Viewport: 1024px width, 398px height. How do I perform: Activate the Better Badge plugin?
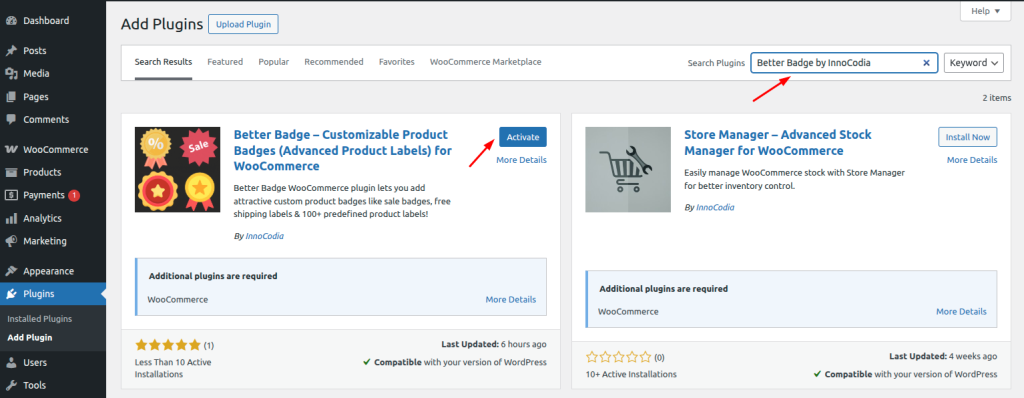523,137
